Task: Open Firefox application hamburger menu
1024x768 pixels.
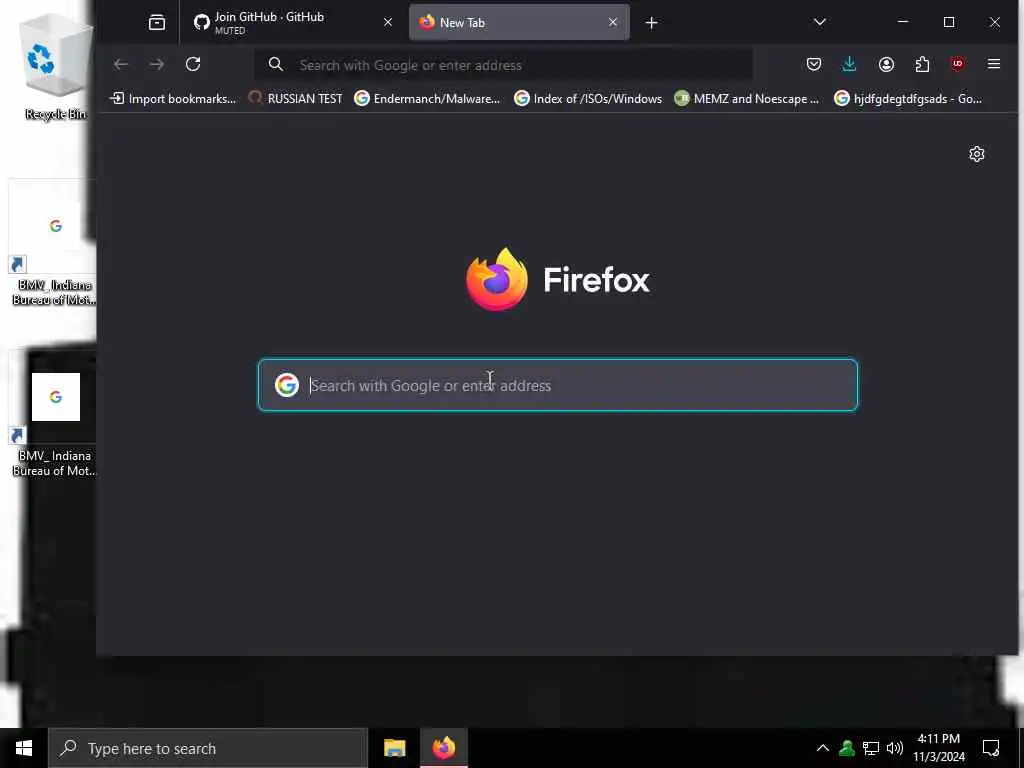Action: point(994,64)
